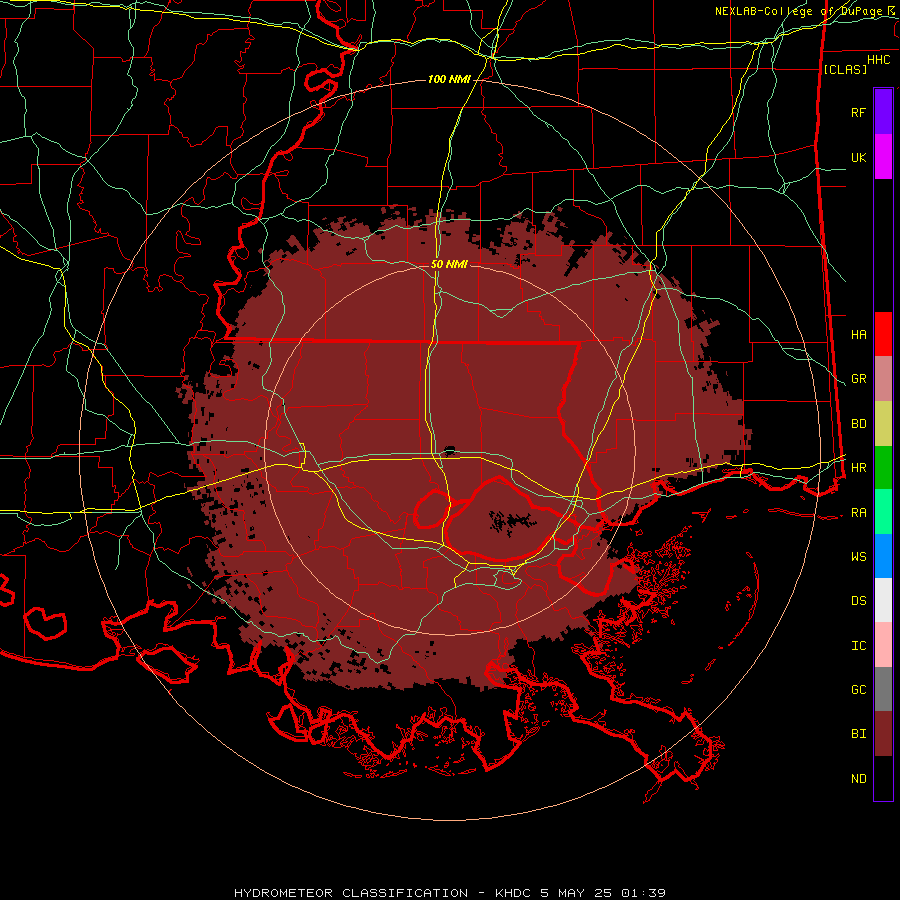Click the IC light-pink legend swatch
The height and width of the screenshot is (900, 900).
883,645
